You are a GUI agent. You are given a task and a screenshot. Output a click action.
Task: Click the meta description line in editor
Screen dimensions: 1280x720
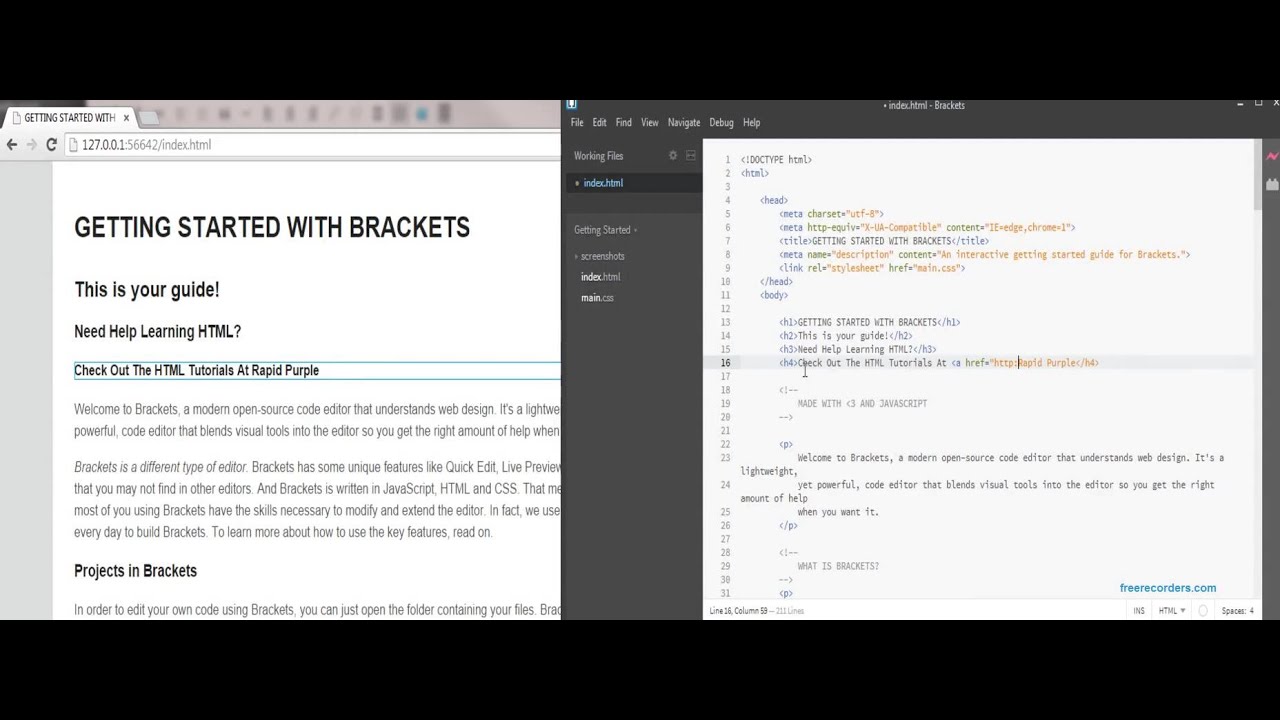(x=984, y=255)
